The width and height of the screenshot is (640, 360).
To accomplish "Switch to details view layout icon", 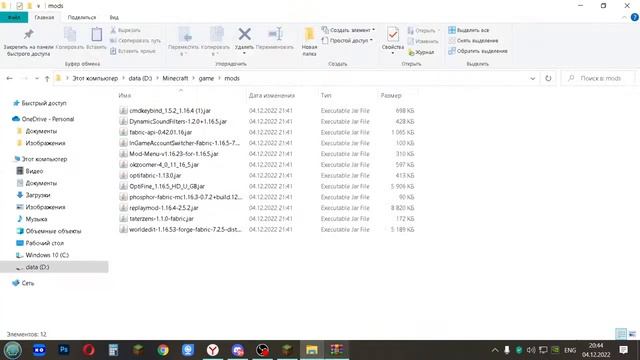I will 621,334.
